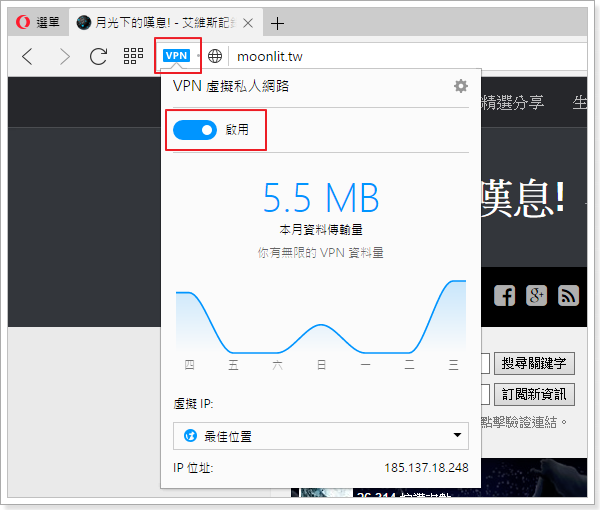This screenshot has width=600, height=510.
Task: Open the Facebook social icon
Action: (504, 295)
